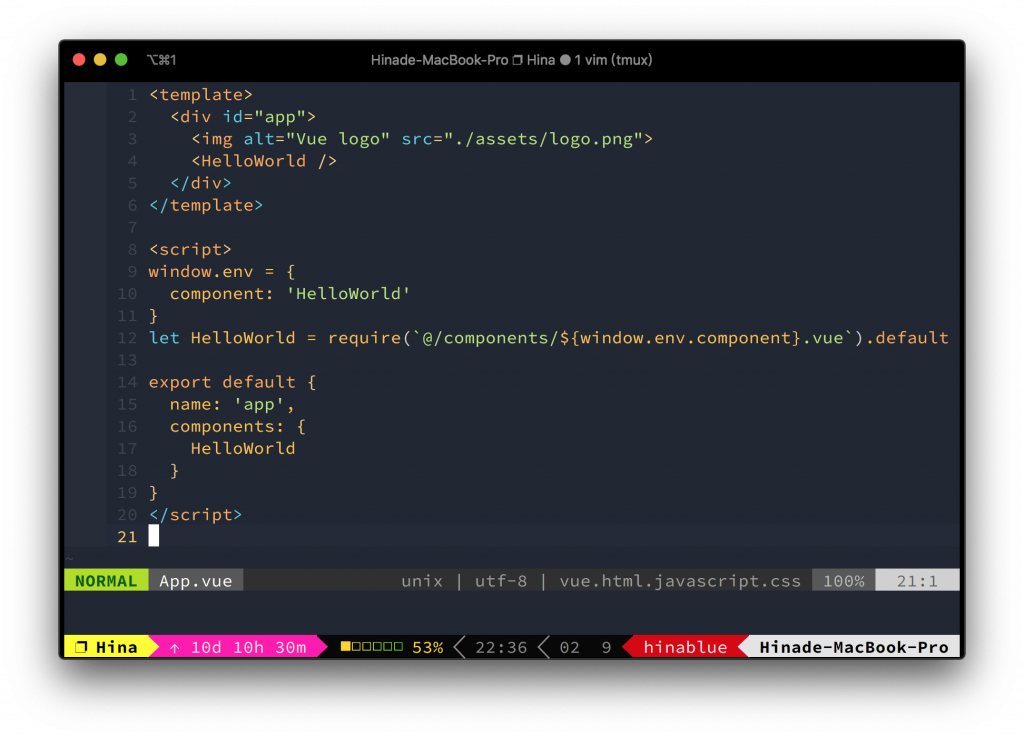Click the 22:36 clock in tmux bar
Viewport: 1024px width, 737px height.
(501, 647)
